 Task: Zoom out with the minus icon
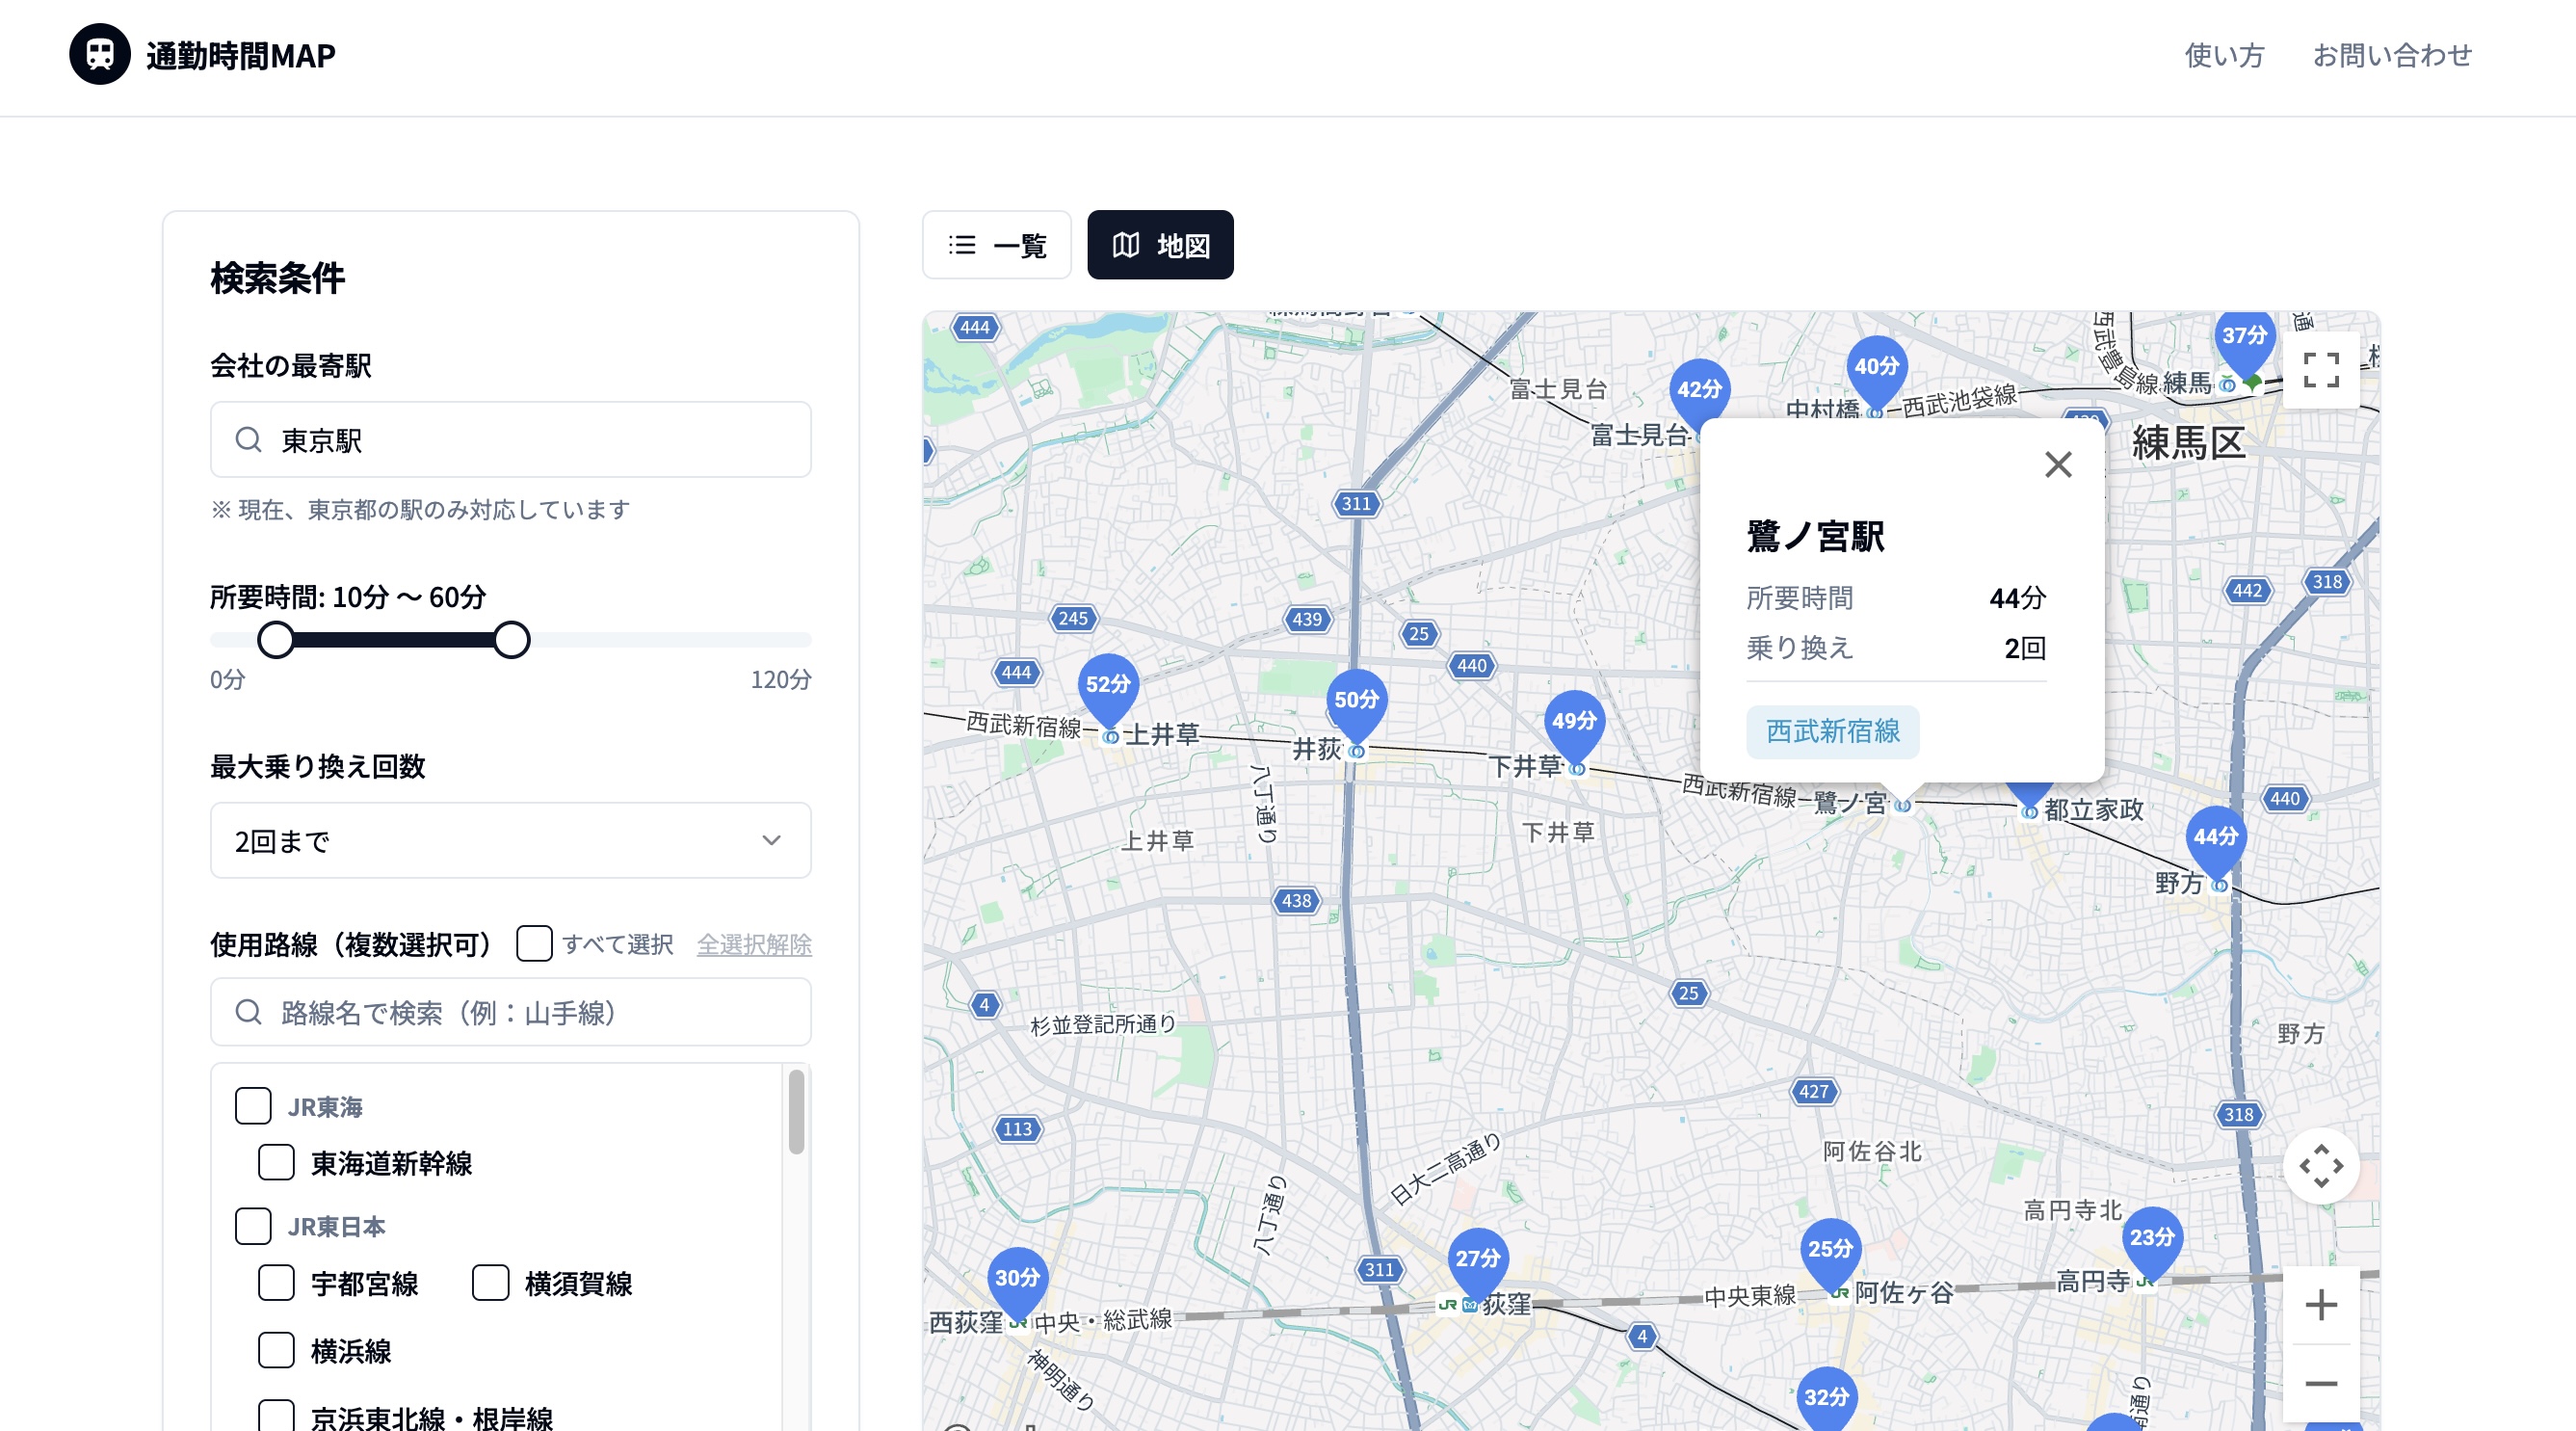click(x=2322, y=1382)
